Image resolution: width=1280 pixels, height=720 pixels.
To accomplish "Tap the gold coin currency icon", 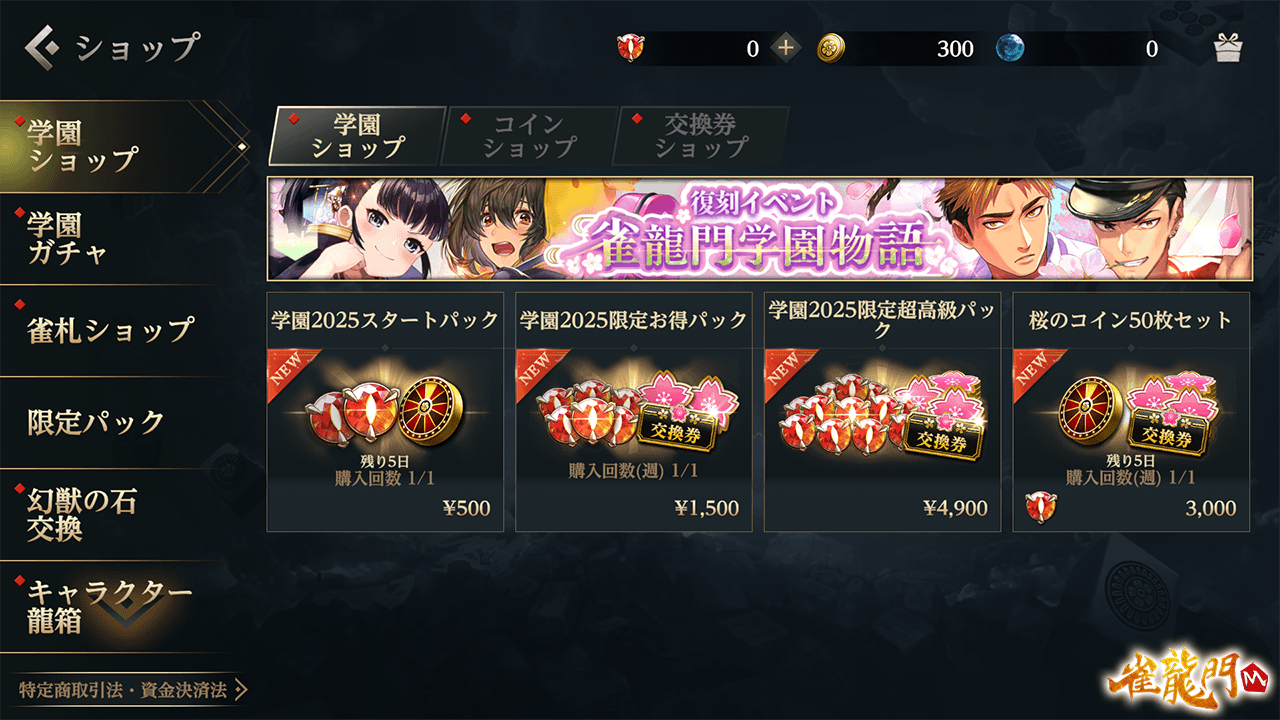I will (x=832, y=48).
